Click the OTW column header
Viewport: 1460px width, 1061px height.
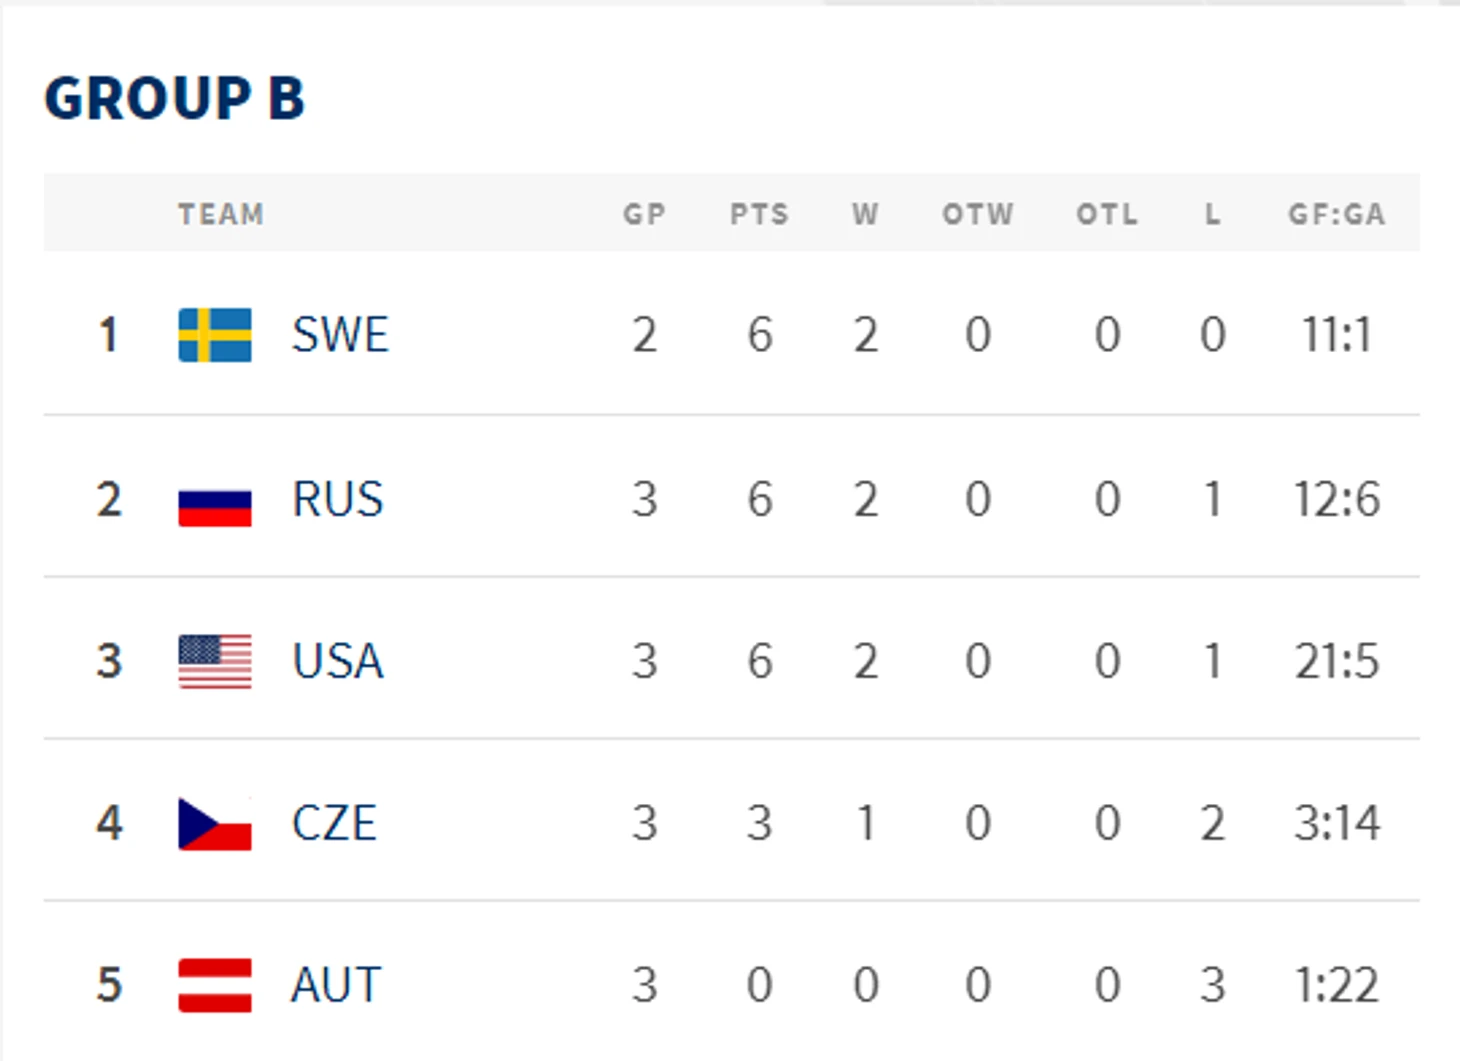click(x=977, y=214)
